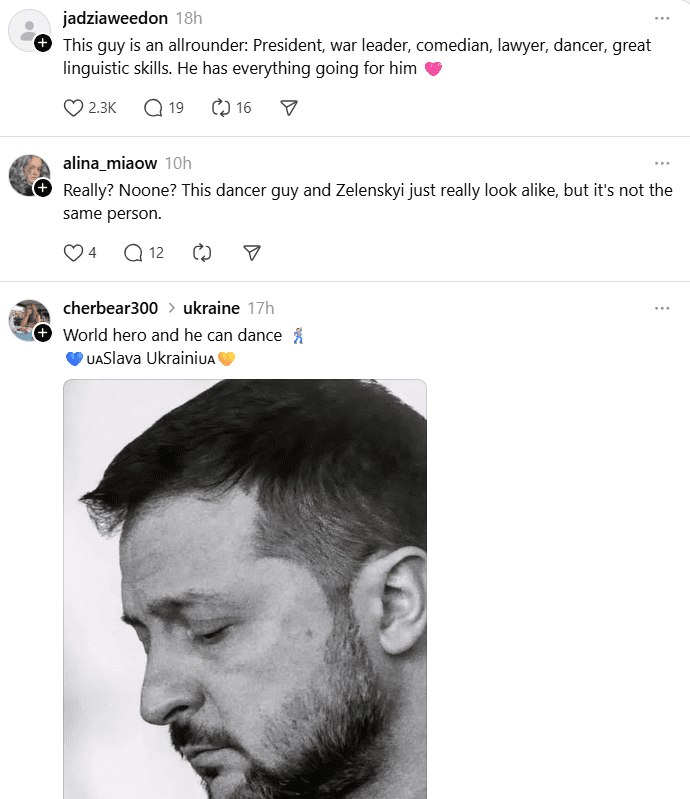Open the comments on alina_miaow's post
The height and width of the screenshot is (799, 690).
pos(133,253)
